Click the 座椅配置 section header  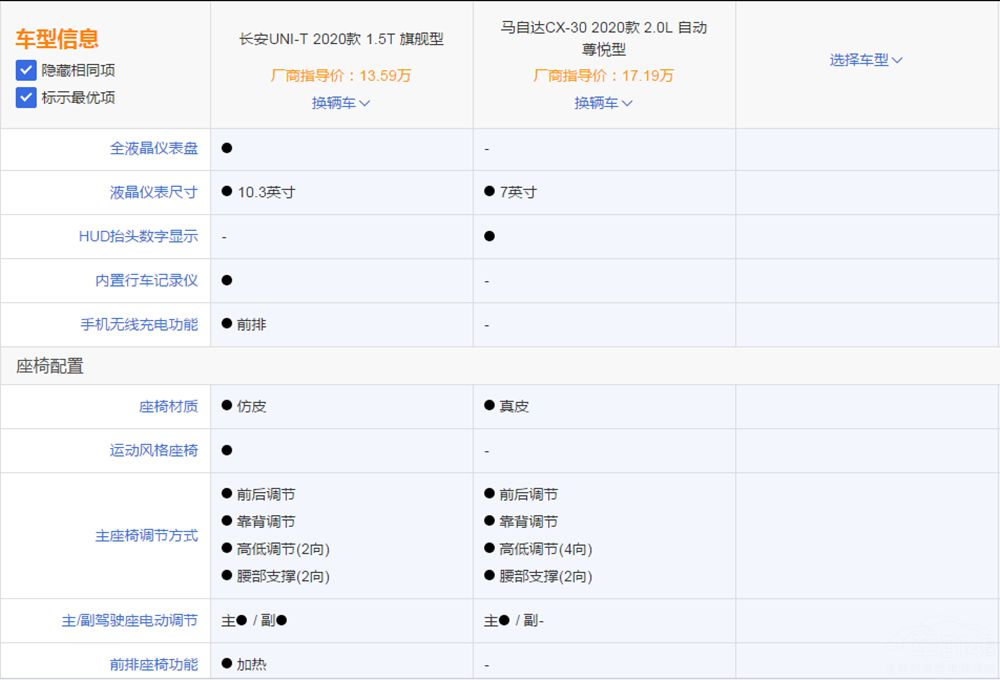pyautogui.click(x=50, y=366)
